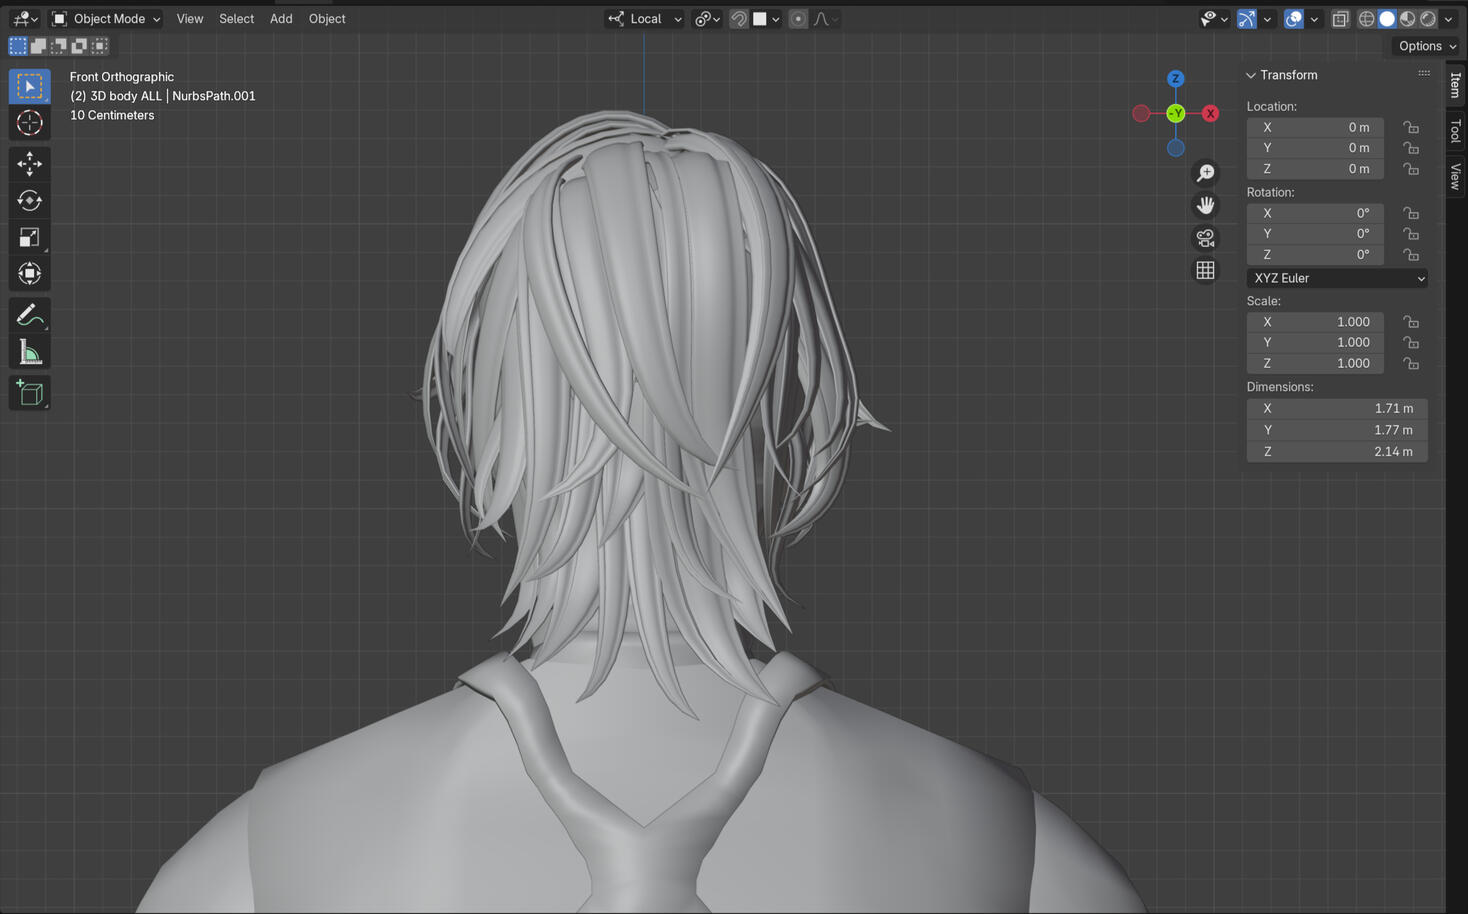
Task: Choose the Annotate tool
Action: (29, 316)
